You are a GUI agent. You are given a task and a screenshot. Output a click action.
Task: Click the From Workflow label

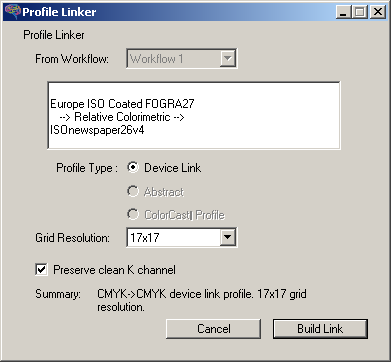72,59
